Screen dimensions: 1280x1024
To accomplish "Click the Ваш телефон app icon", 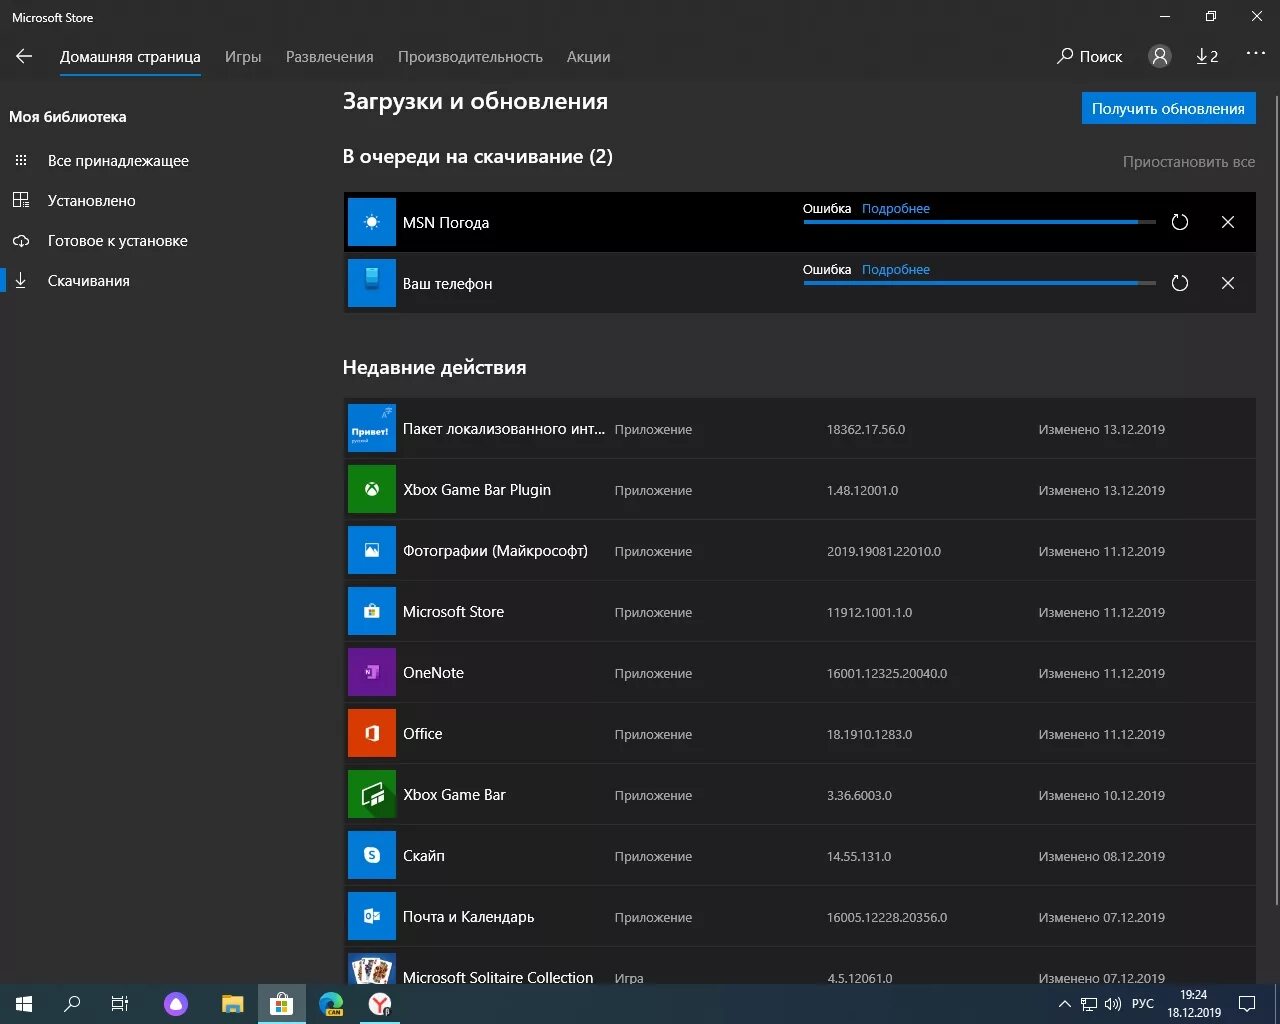I will (372, 283).
